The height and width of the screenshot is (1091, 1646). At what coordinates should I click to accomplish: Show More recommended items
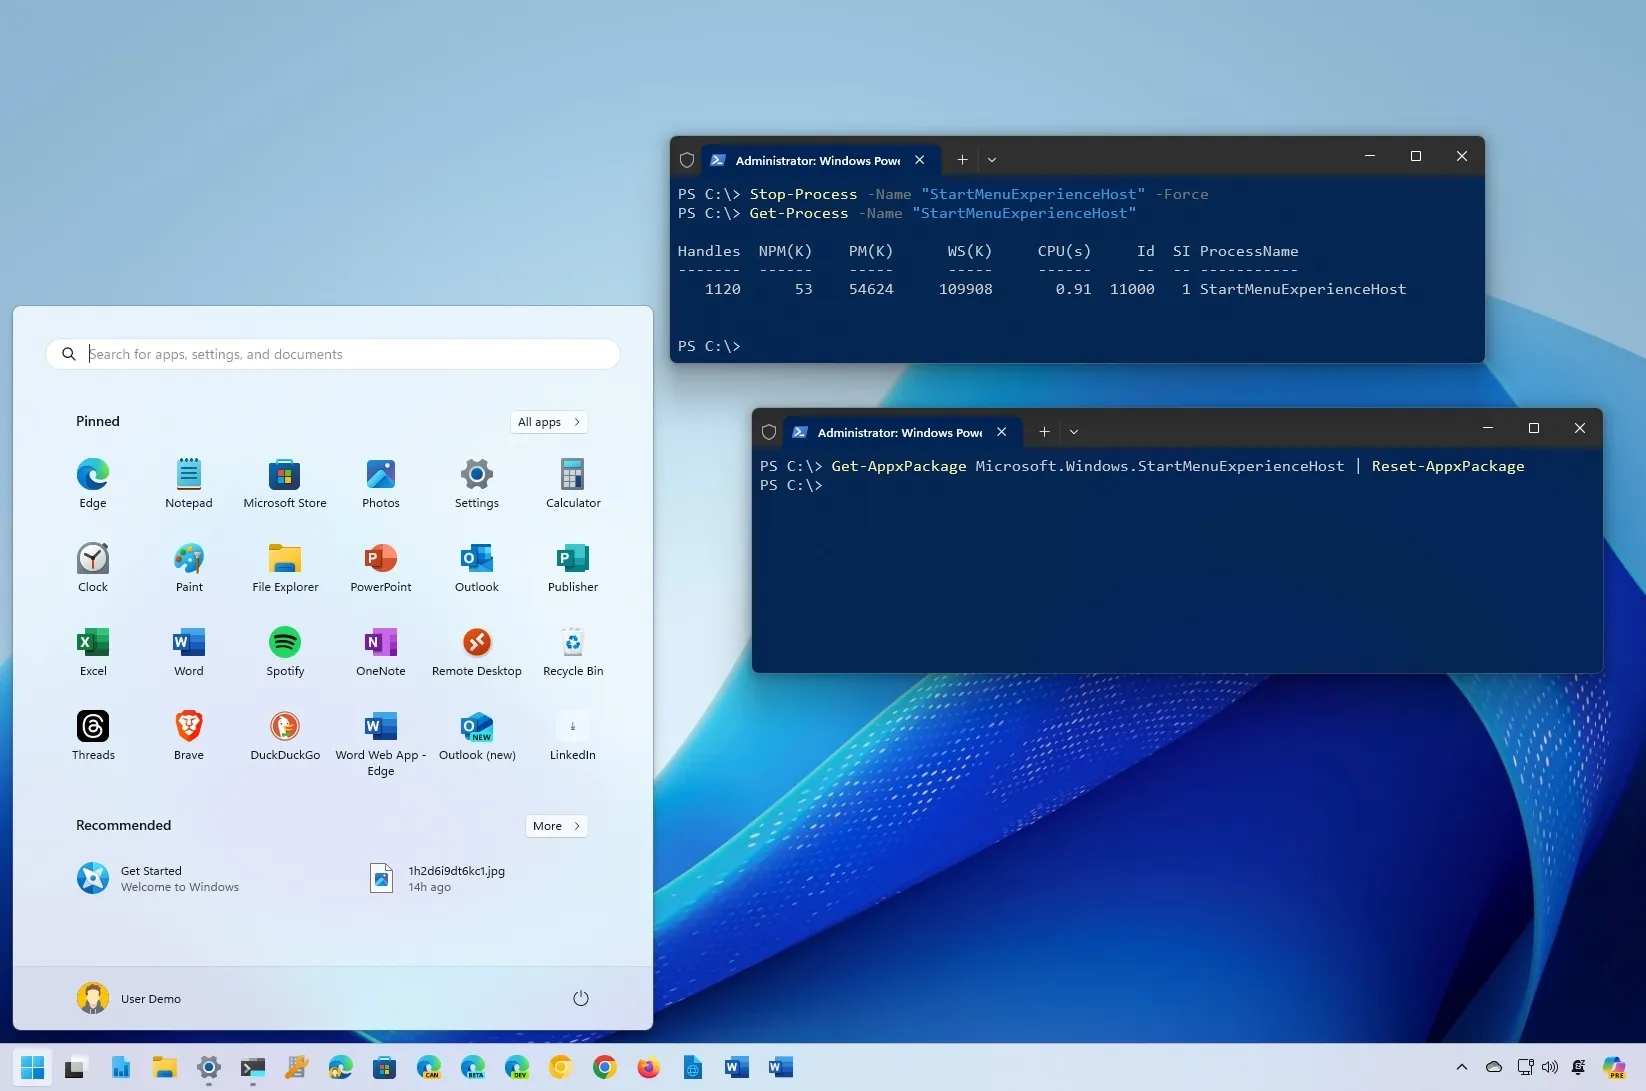(x=556, y=826)
